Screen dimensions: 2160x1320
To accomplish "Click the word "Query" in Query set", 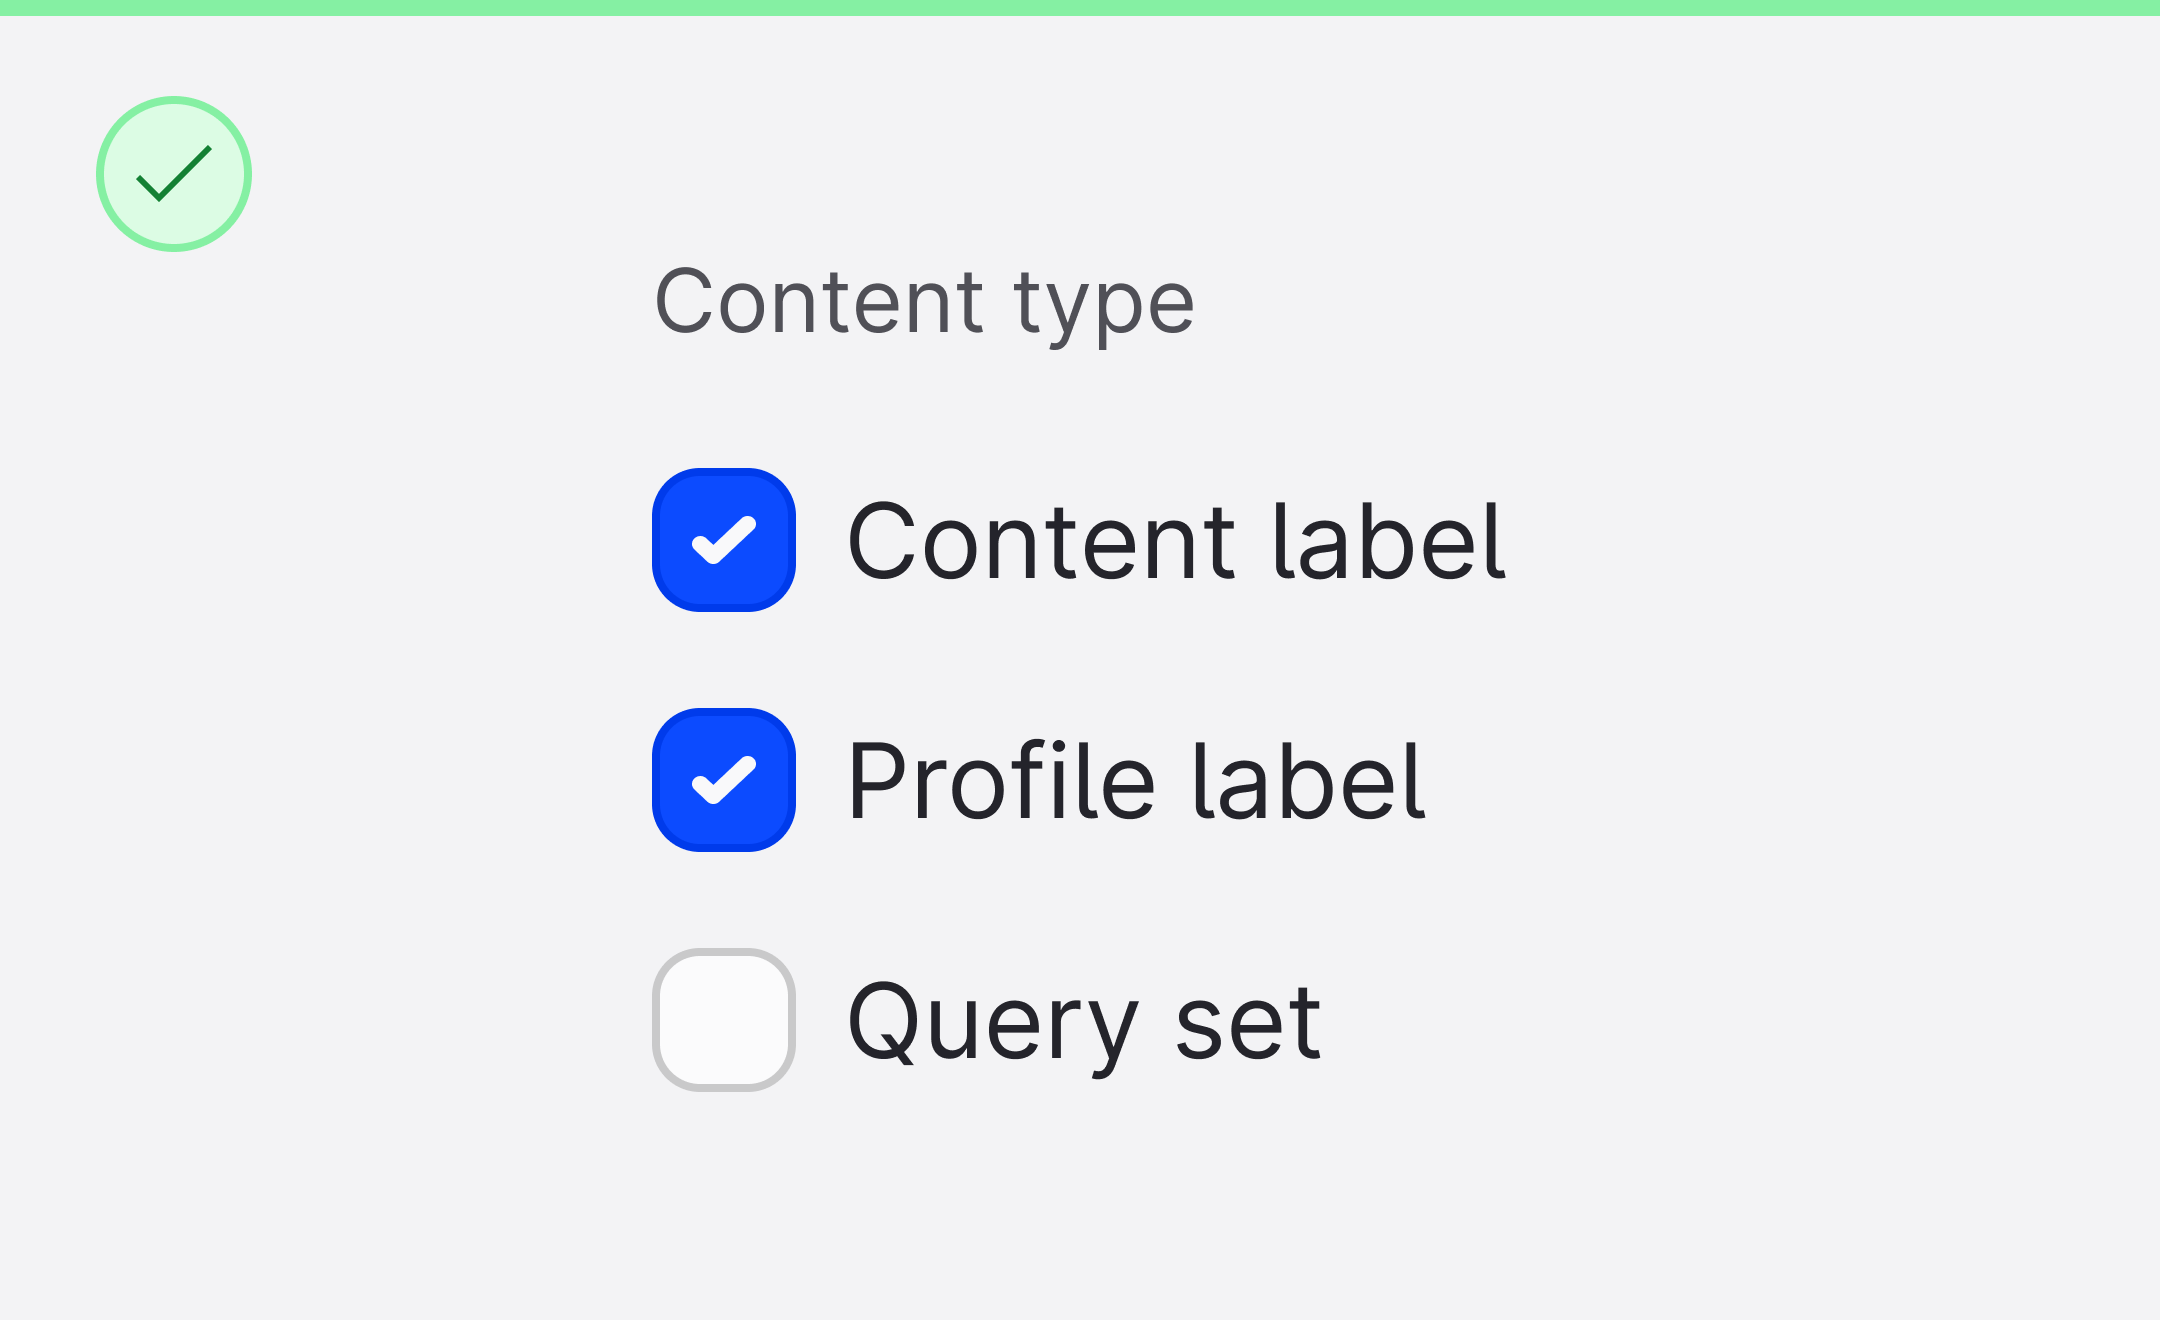I will (x=992, y=1022).
